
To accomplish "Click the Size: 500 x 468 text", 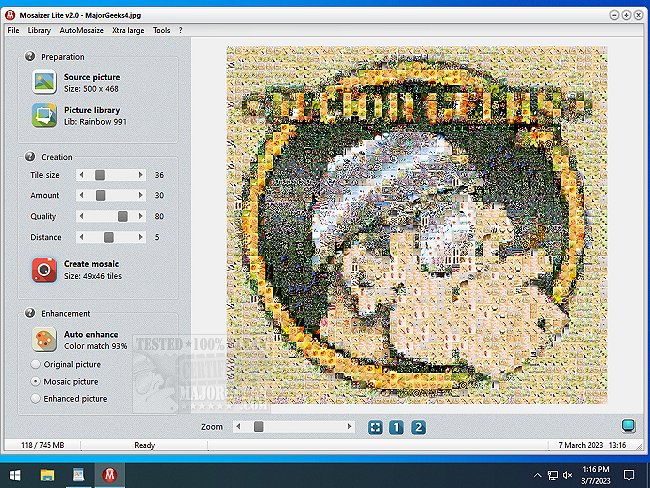I will [91, 89].
